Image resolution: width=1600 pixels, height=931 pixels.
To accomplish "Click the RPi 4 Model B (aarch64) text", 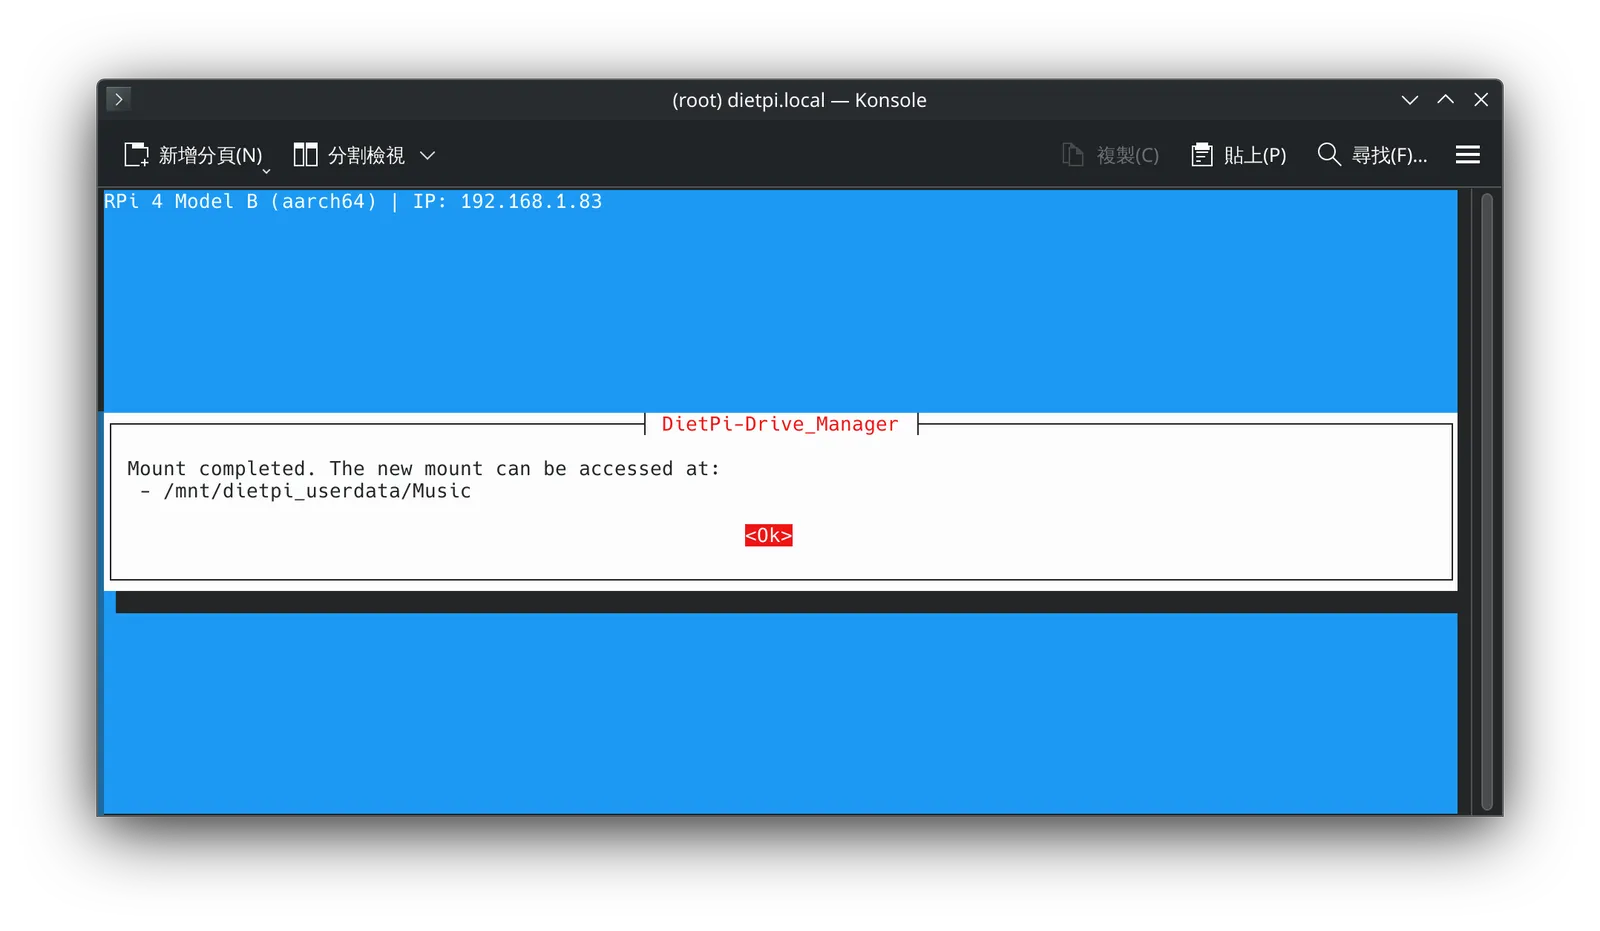I will (x=240, y=201).
